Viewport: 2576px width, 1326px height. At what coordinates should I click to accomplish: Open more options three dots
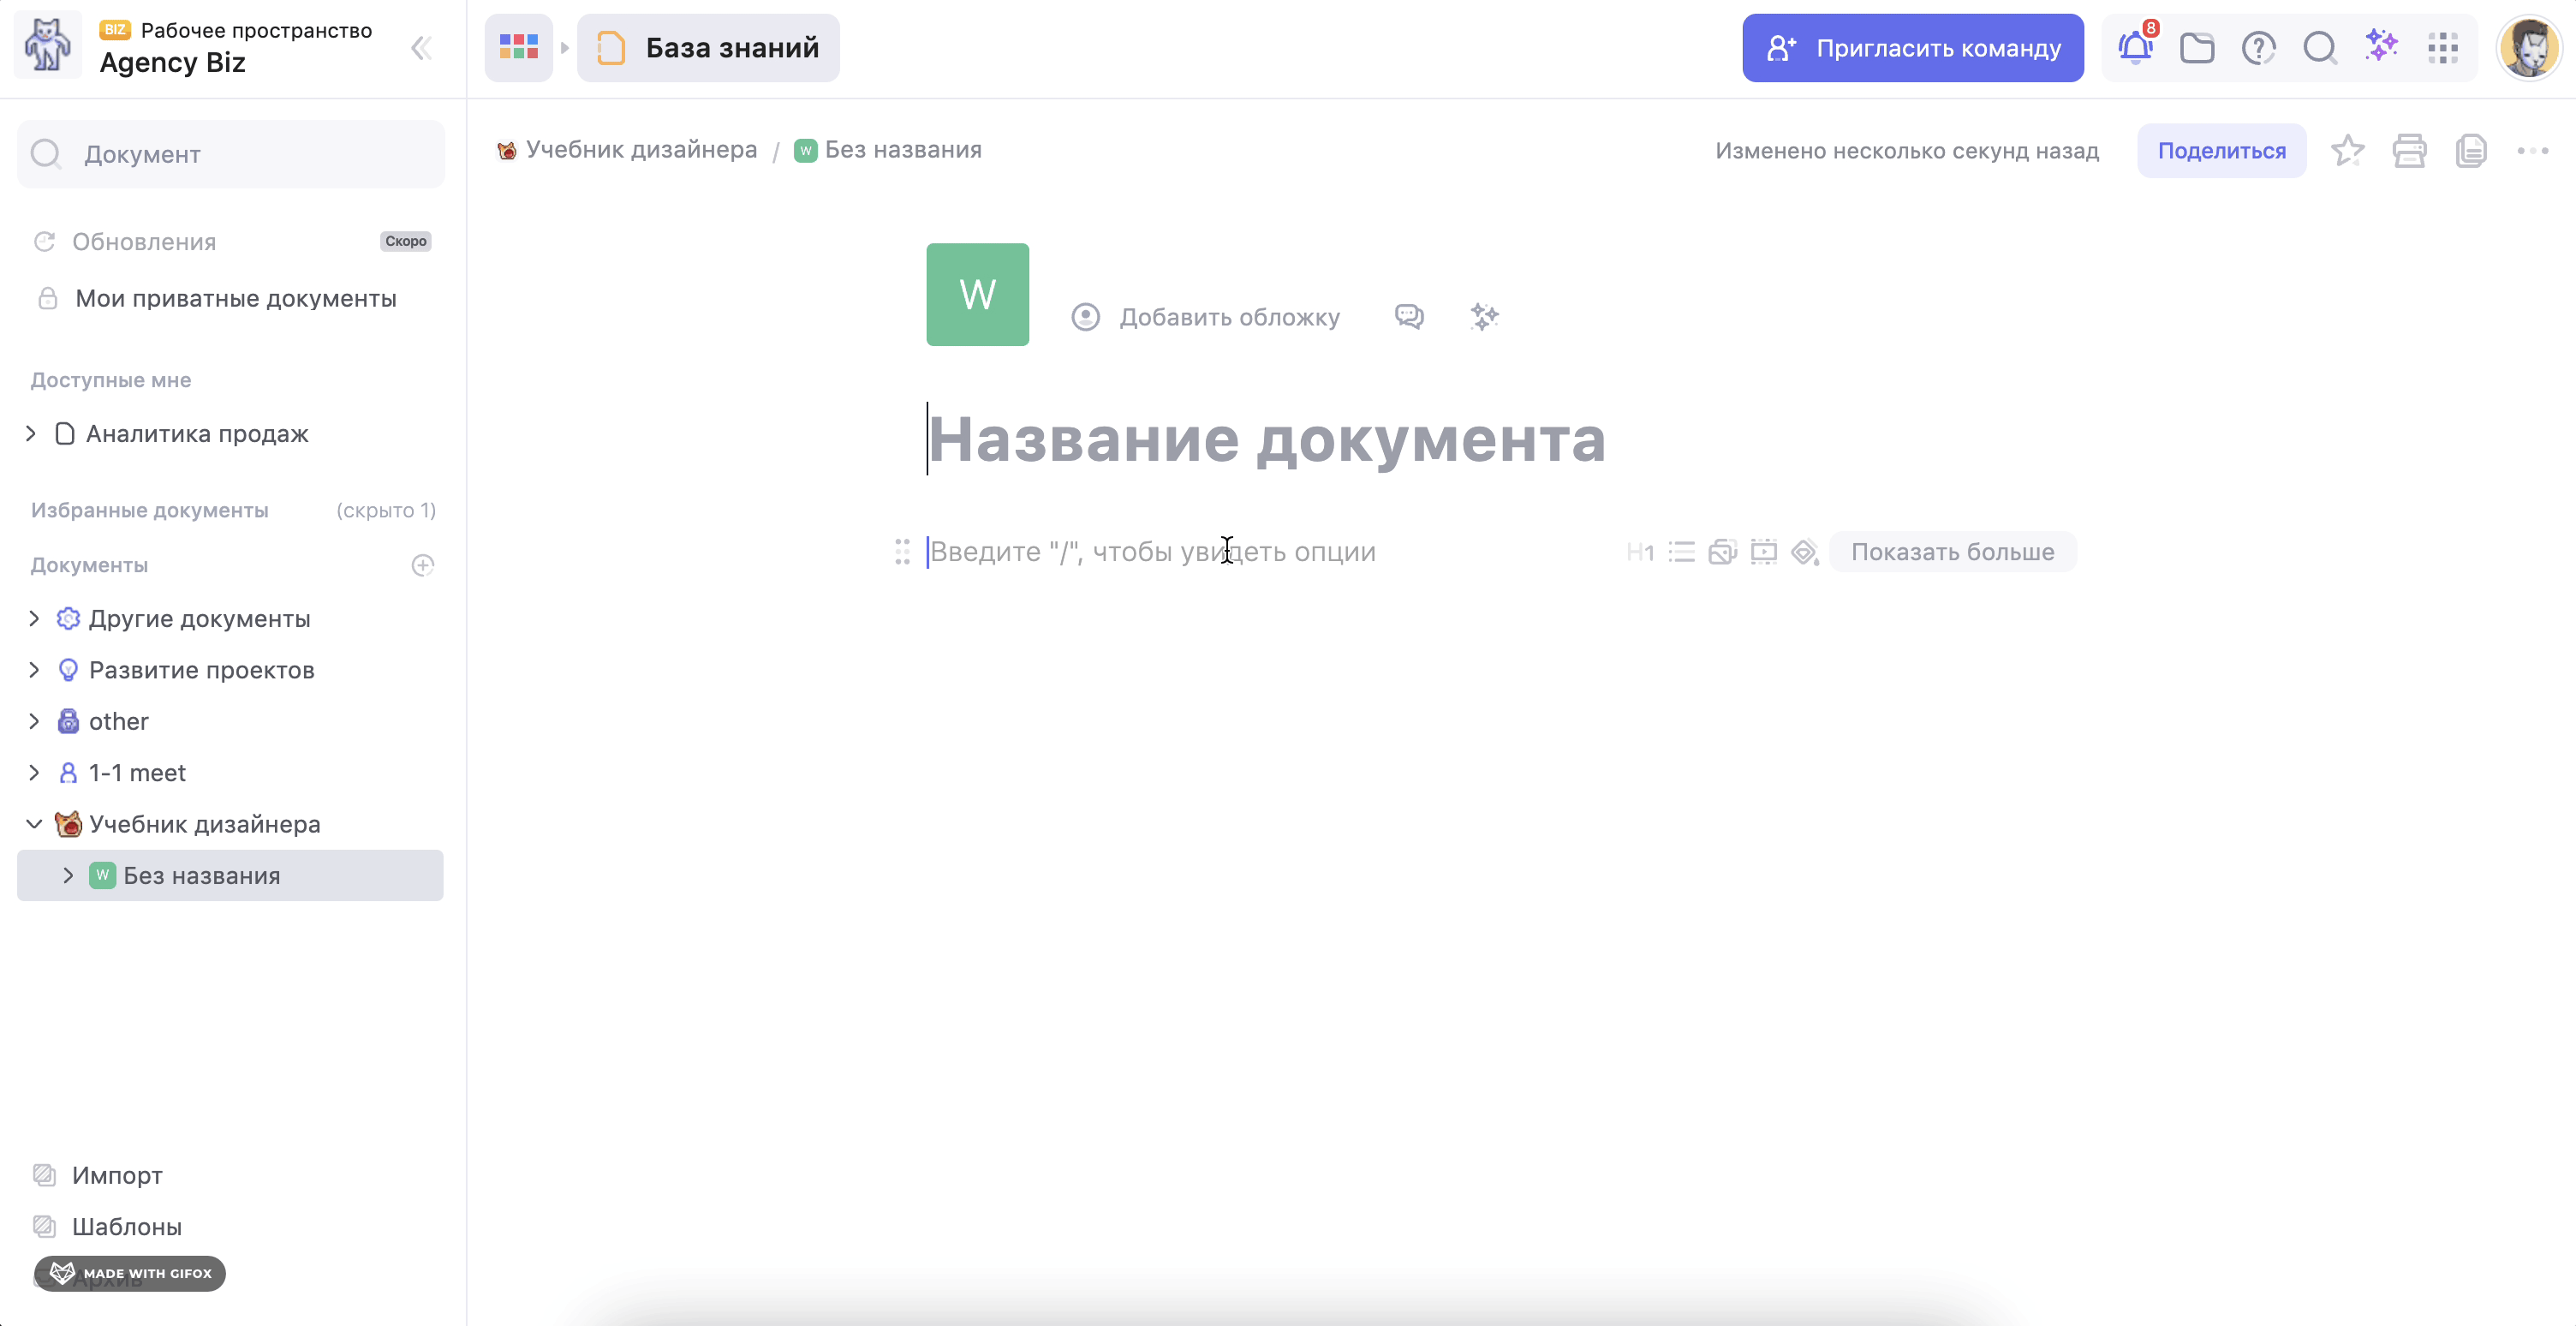pos(2533,151)
